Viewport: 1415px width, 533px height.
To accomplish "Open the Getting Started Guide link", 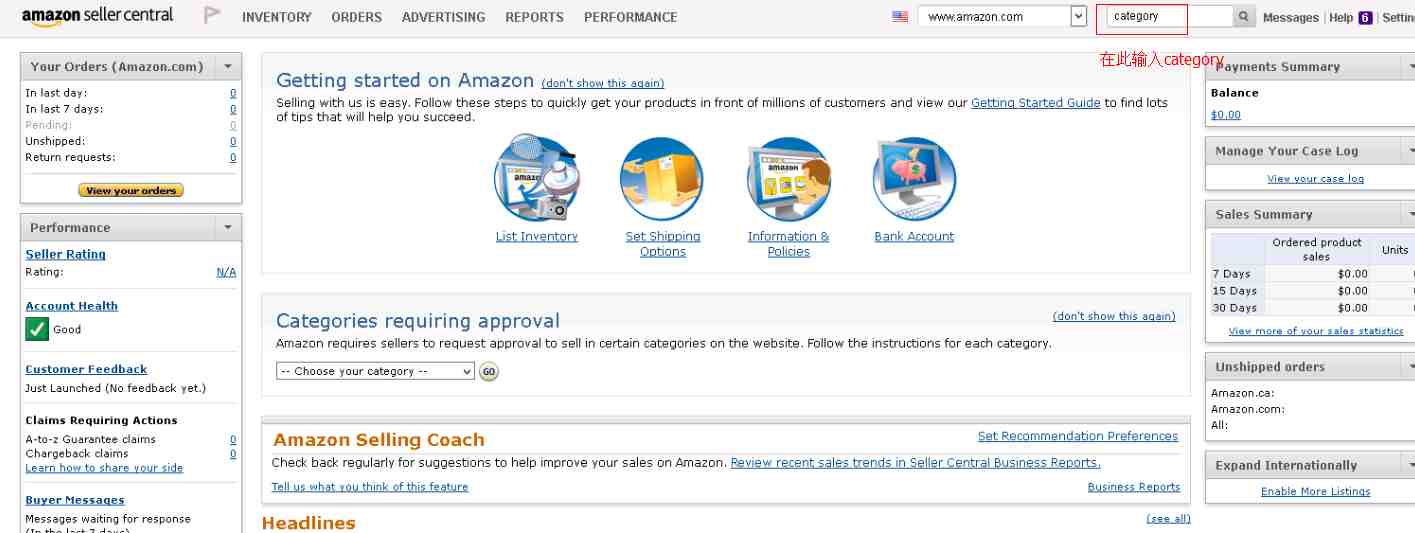I will 1036,103.
